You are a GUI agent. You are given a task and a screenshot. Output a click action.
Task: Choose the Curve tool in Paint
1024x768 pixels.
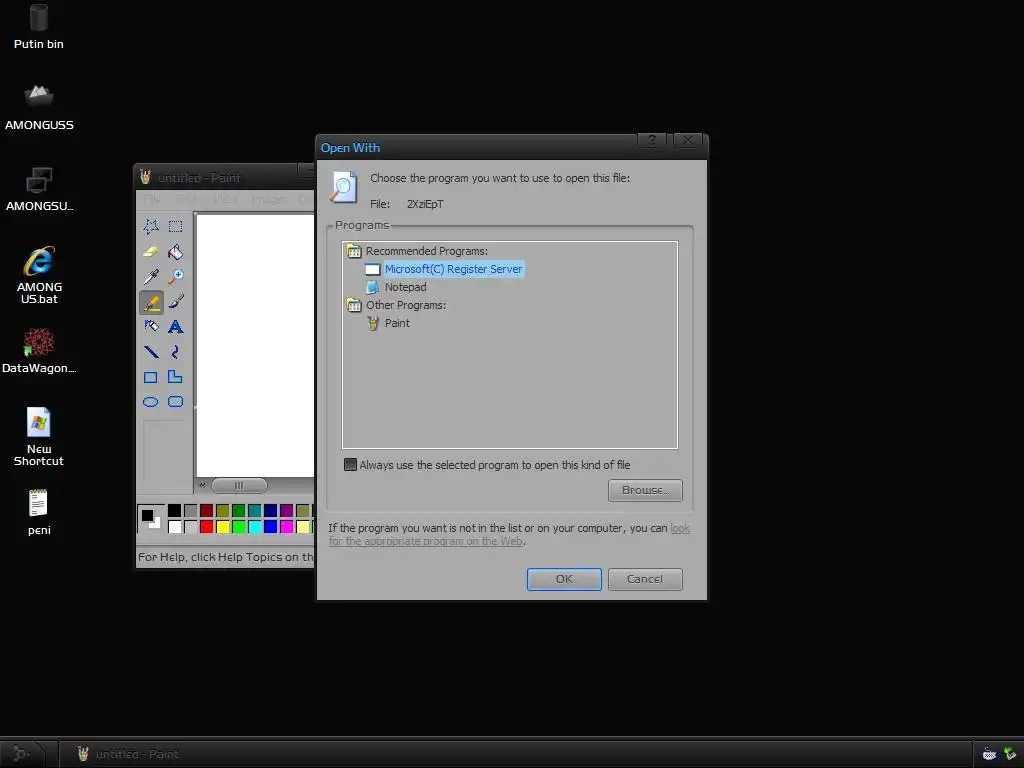(175, 352)
